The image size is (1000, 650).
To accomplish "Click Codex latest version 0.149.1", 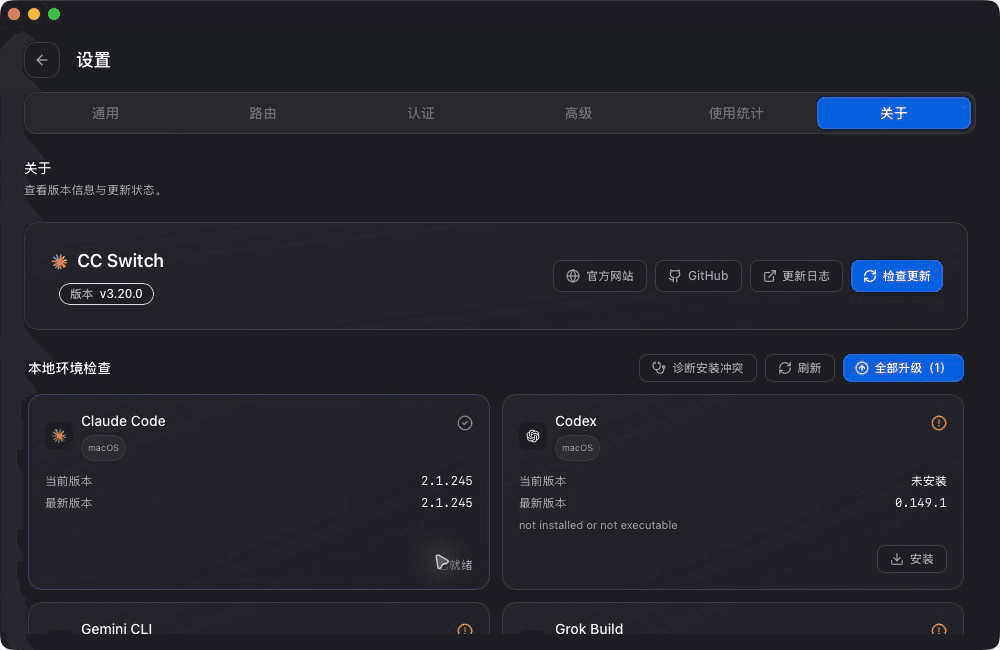I will pyautogui.click(x=920, y=503).
